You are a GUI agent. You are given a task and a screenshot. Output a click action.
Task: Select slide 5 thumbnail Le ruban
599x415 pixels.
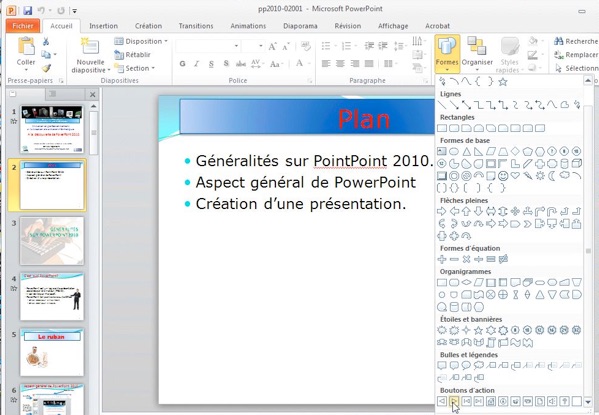(x=52, y=352)
